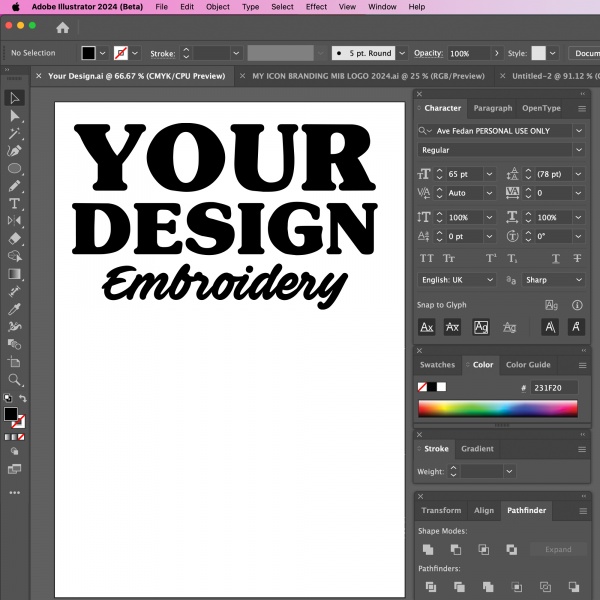Image resolution: width=600 pixels, height=600 pixels.
Task: Click the Merge pathfinder icon
Action: point(488,586)
